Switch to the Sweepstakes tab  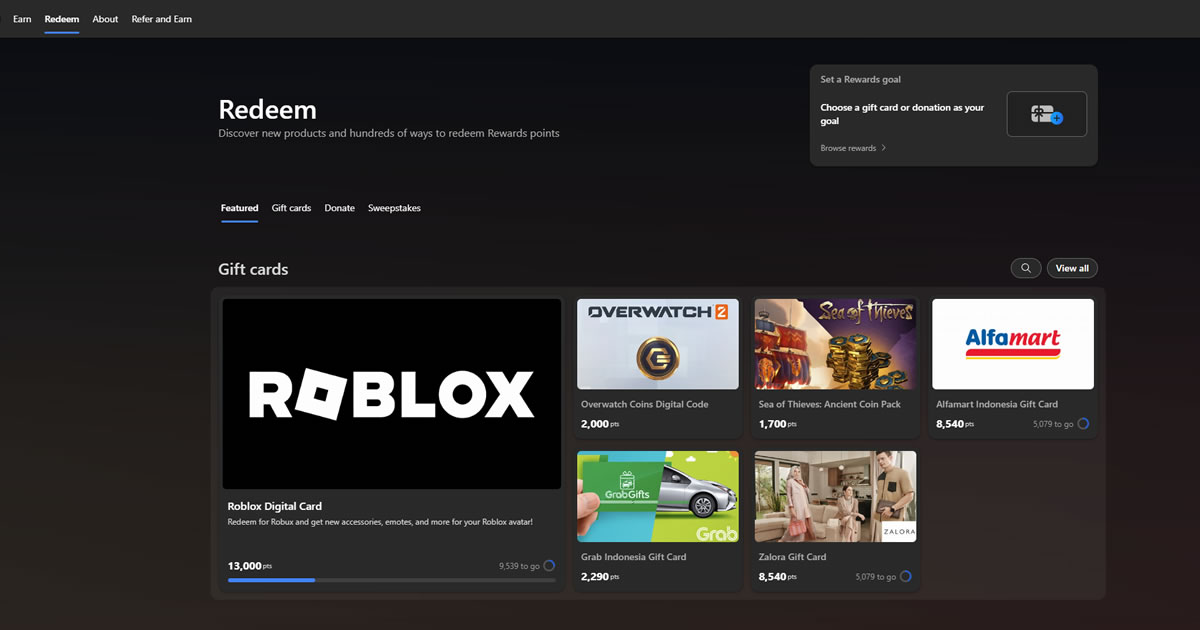394,208
